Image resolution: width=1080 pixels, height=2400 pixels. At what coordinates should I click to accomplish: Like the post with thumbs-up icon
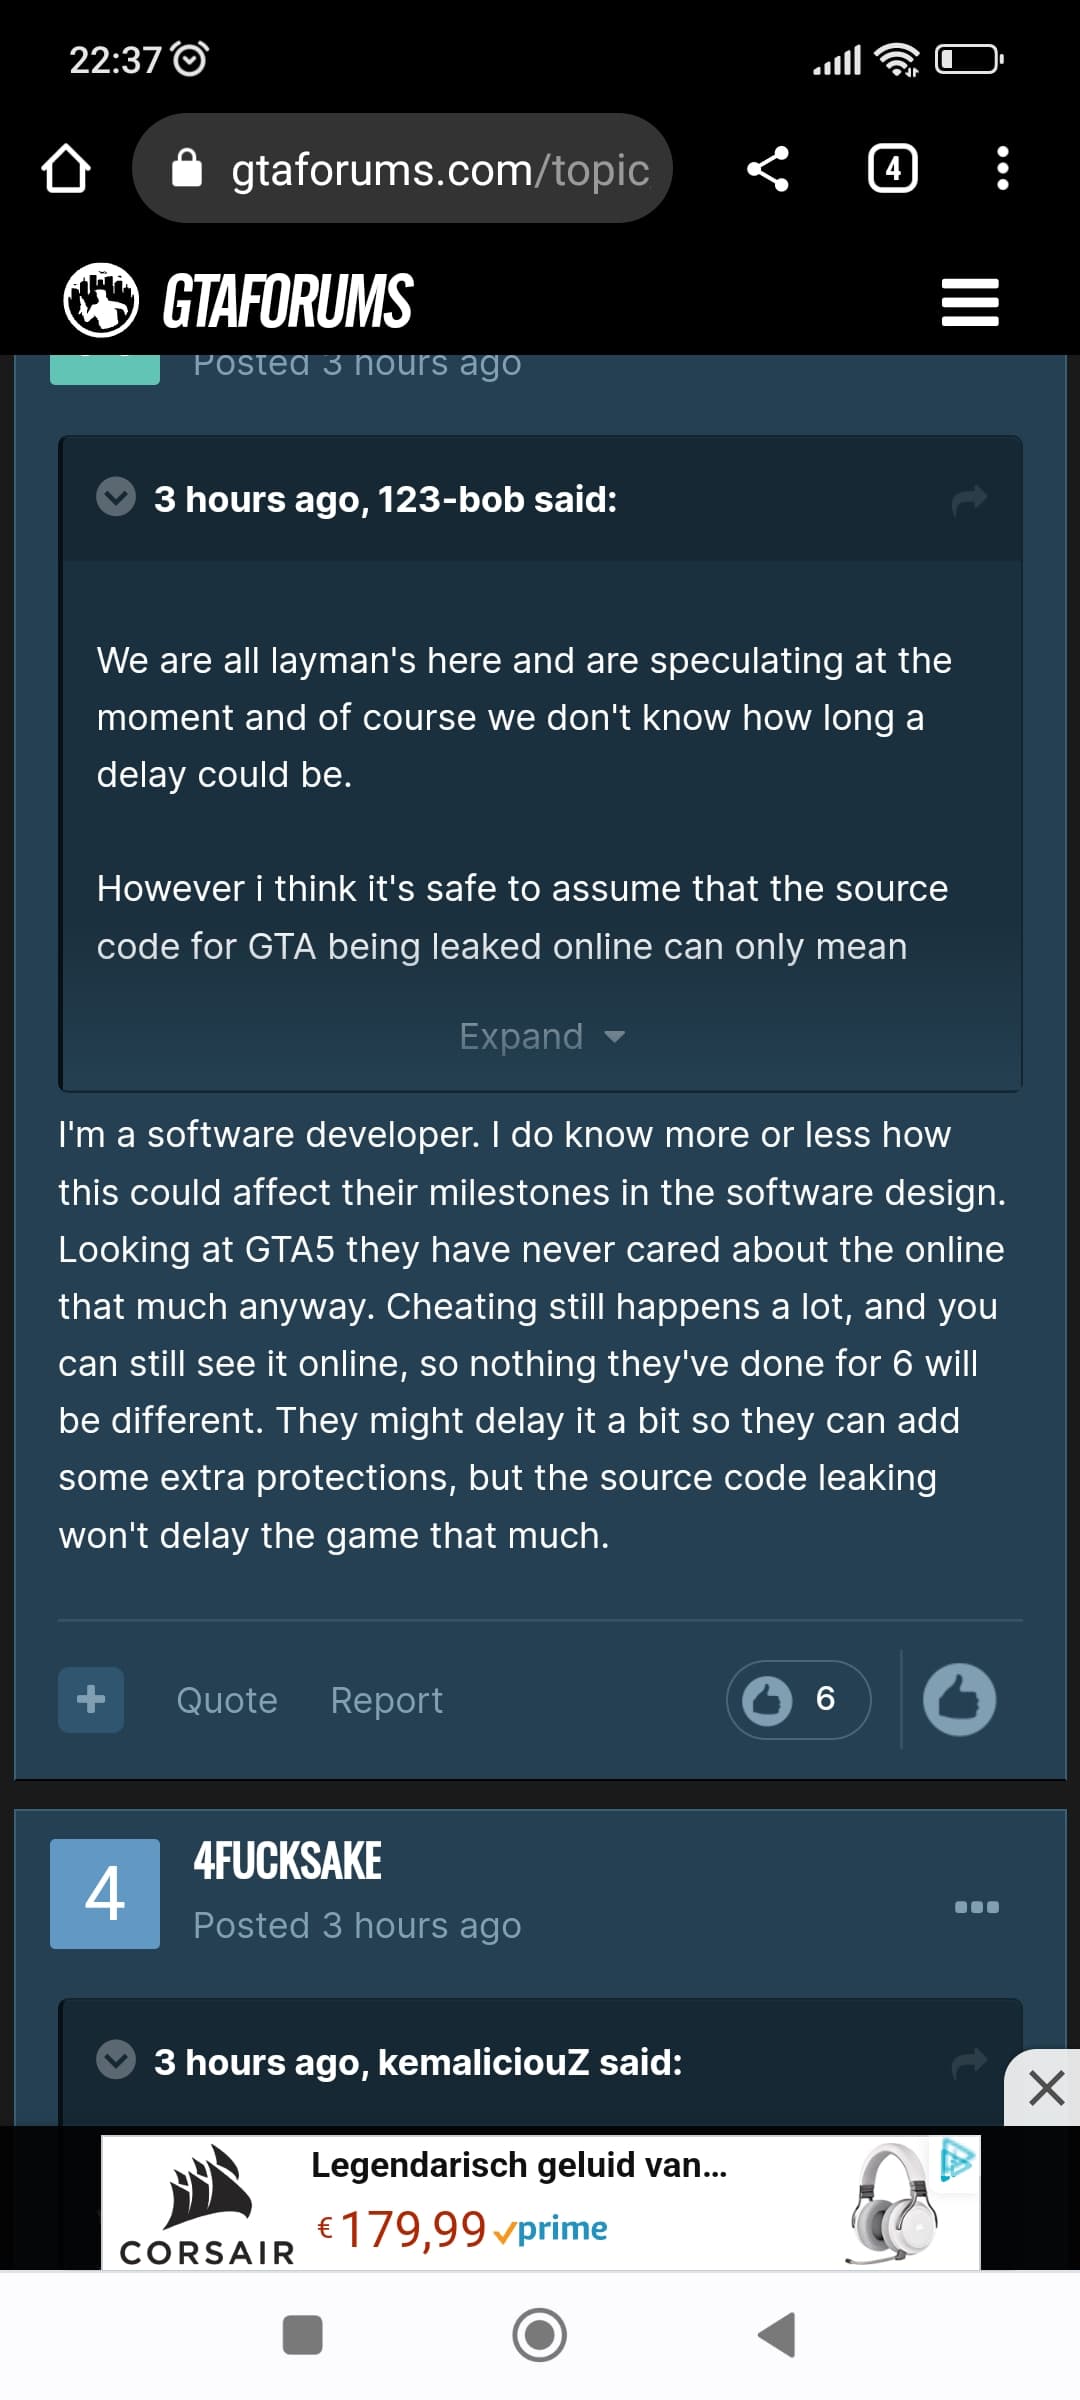coord(959,1699)
